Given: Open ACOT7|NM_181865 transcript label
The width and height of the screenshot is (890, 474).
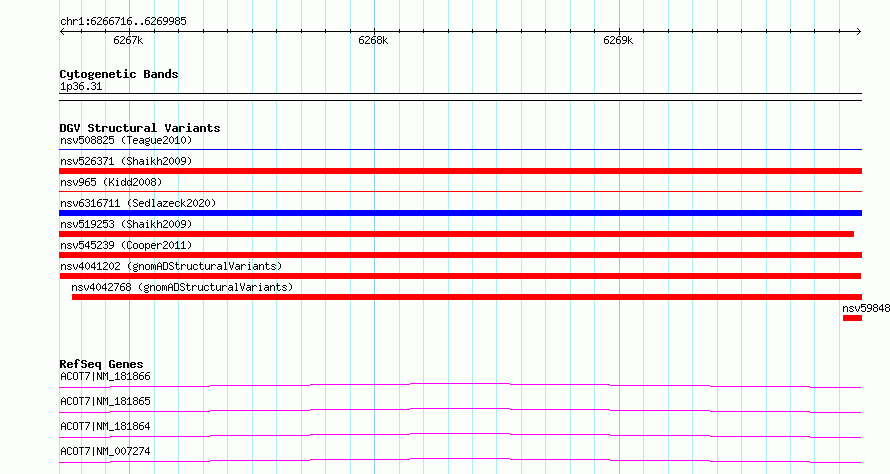Looking at the screenshot, I should pos(105,401).
